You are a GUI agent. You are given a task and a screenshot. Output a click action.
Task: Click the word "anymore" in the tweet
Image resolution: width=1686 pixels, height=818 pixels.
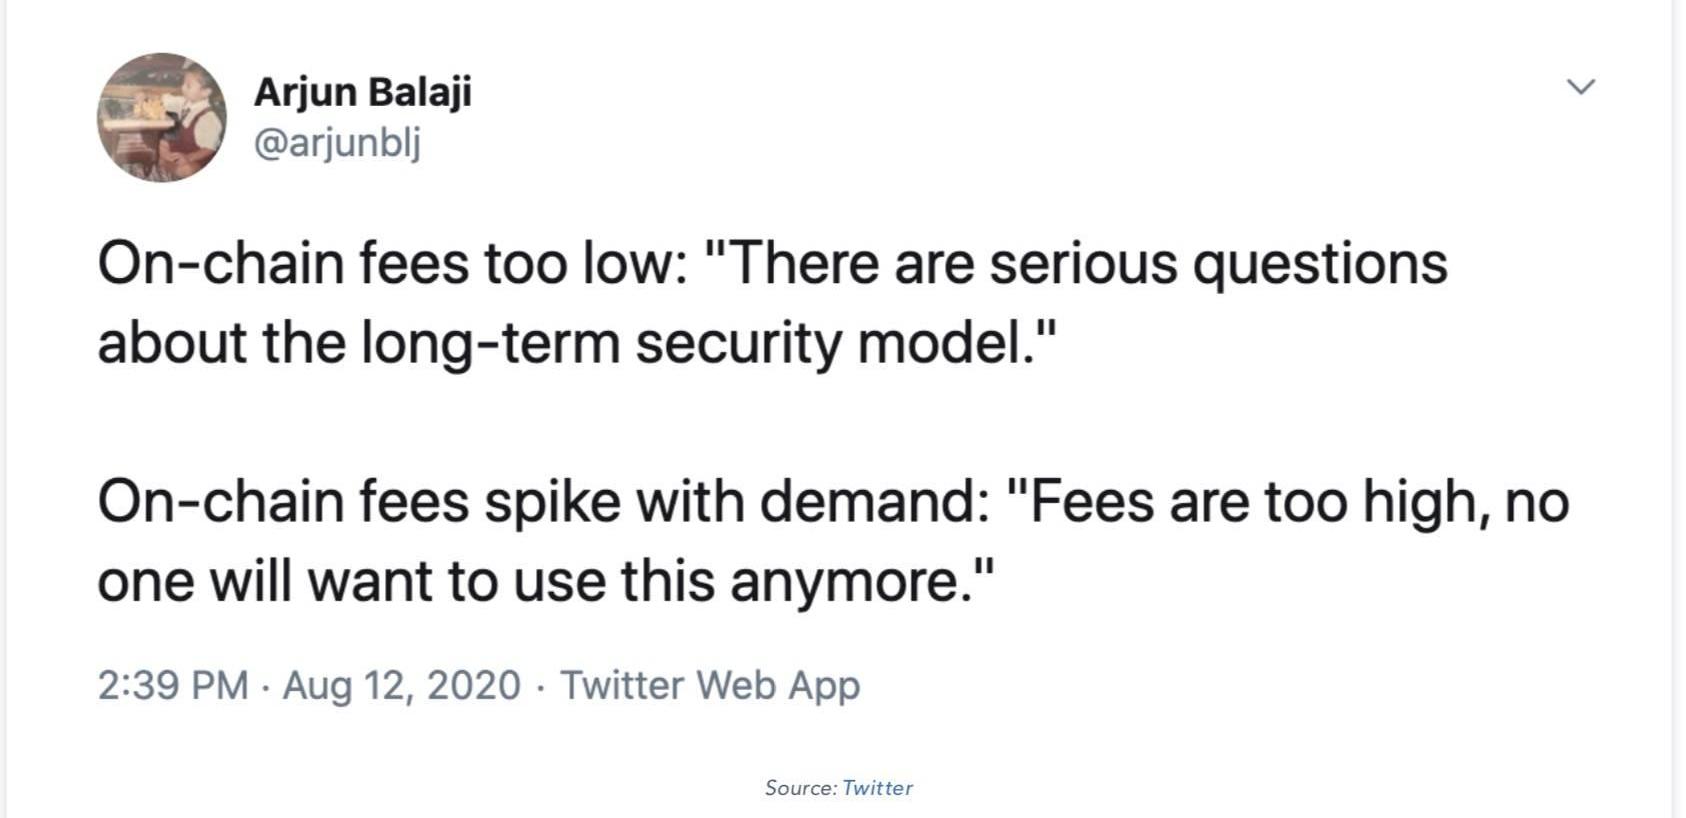[x=845, y=581]
